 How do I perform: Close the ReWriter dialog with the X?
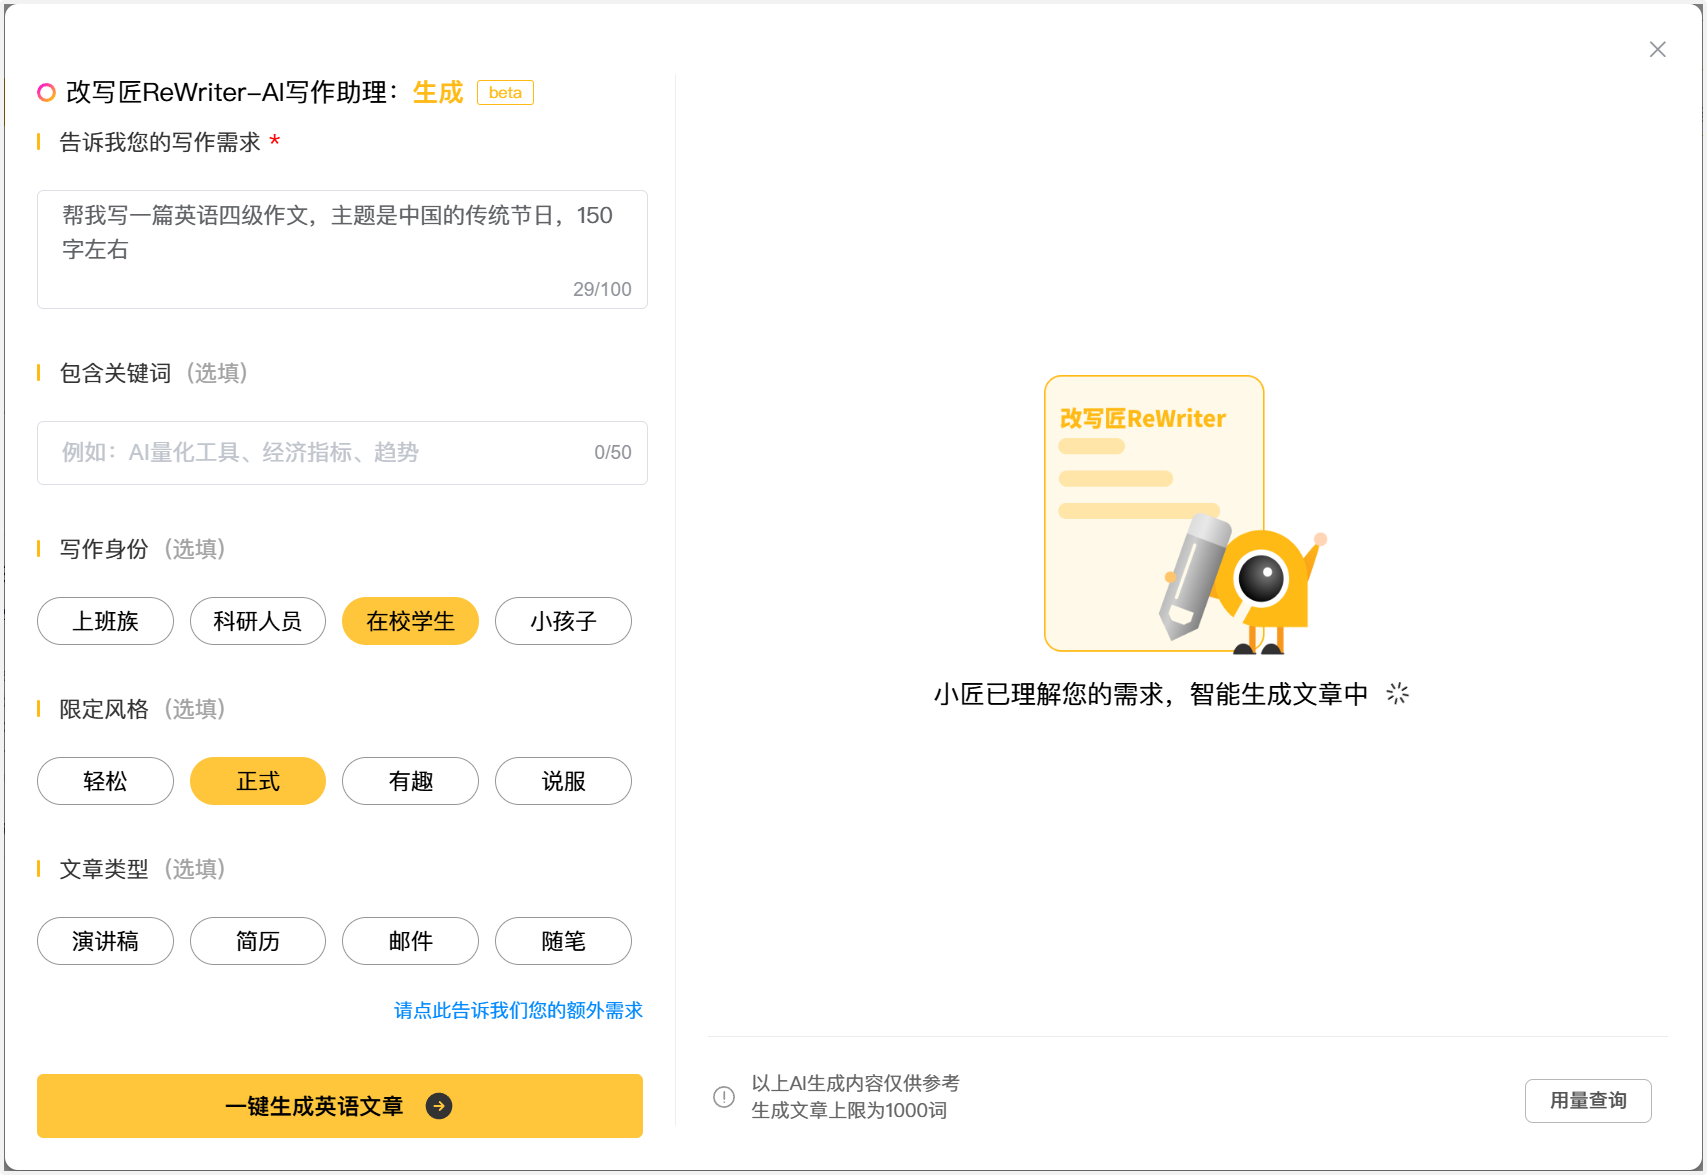[x=1657, y=50]
